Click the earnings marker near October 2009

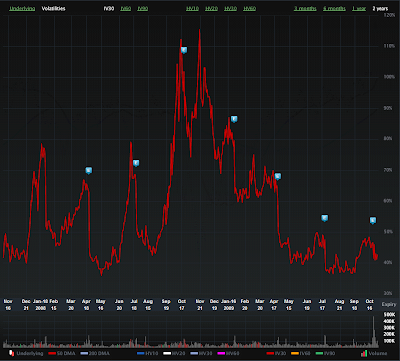[373, 220]
